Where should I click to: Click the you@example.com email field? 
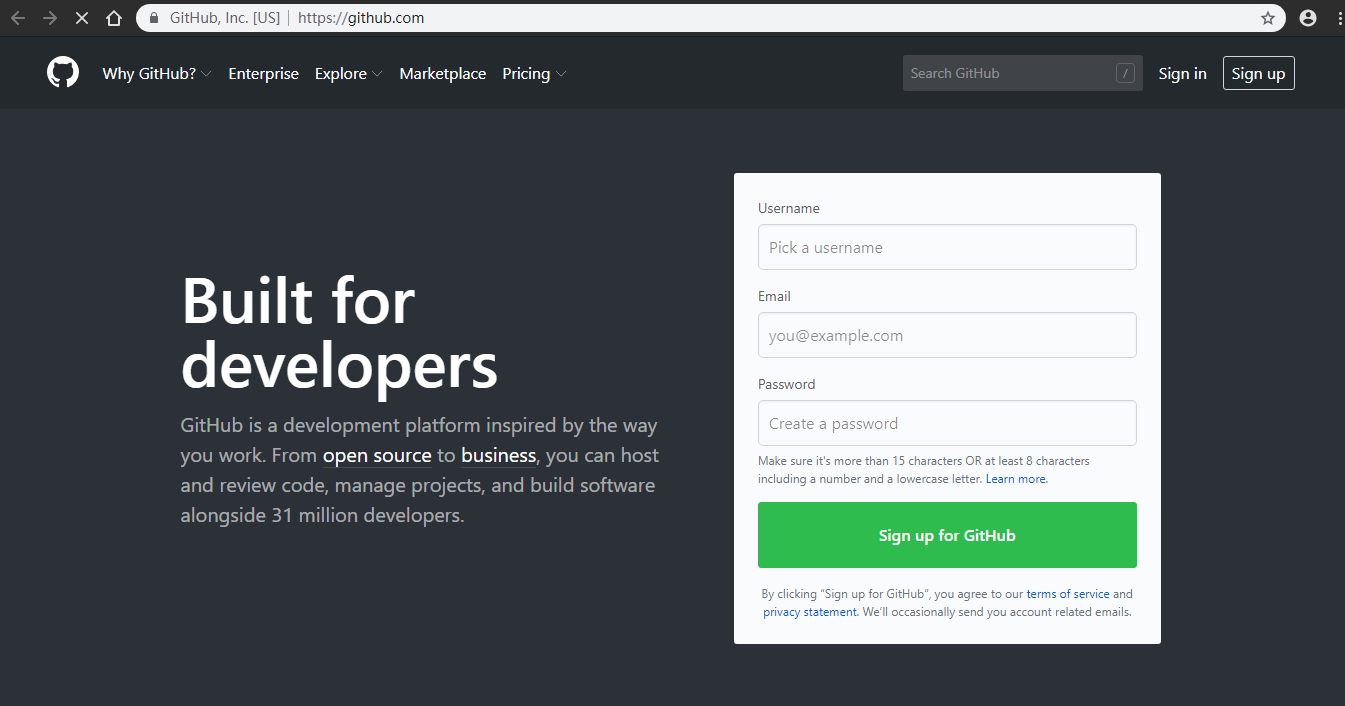(x=947, y=335)
